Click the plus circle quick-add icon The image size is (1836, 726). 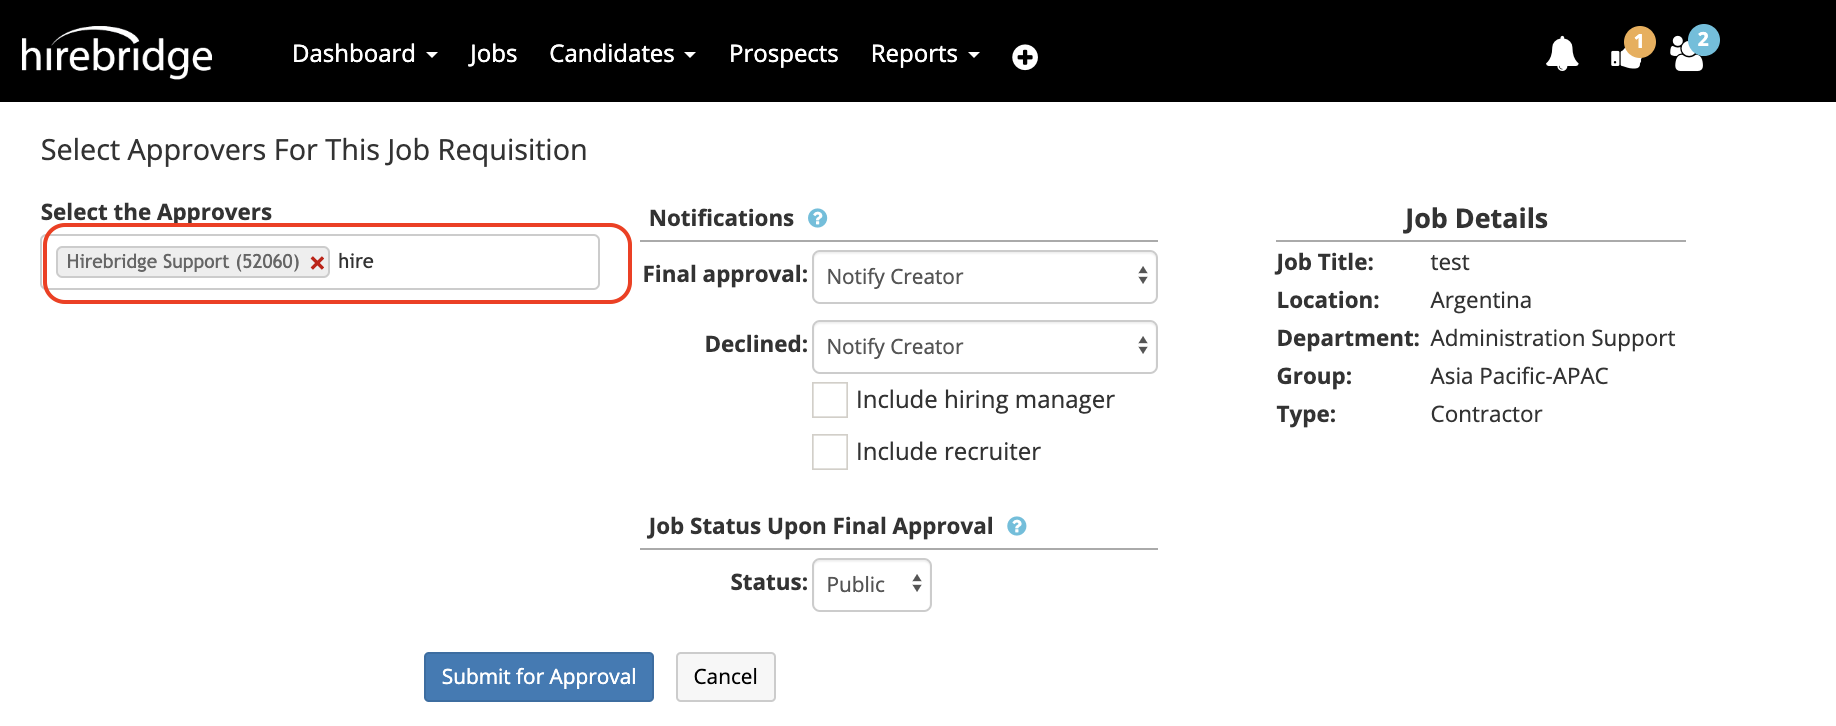coord(1024,57)
